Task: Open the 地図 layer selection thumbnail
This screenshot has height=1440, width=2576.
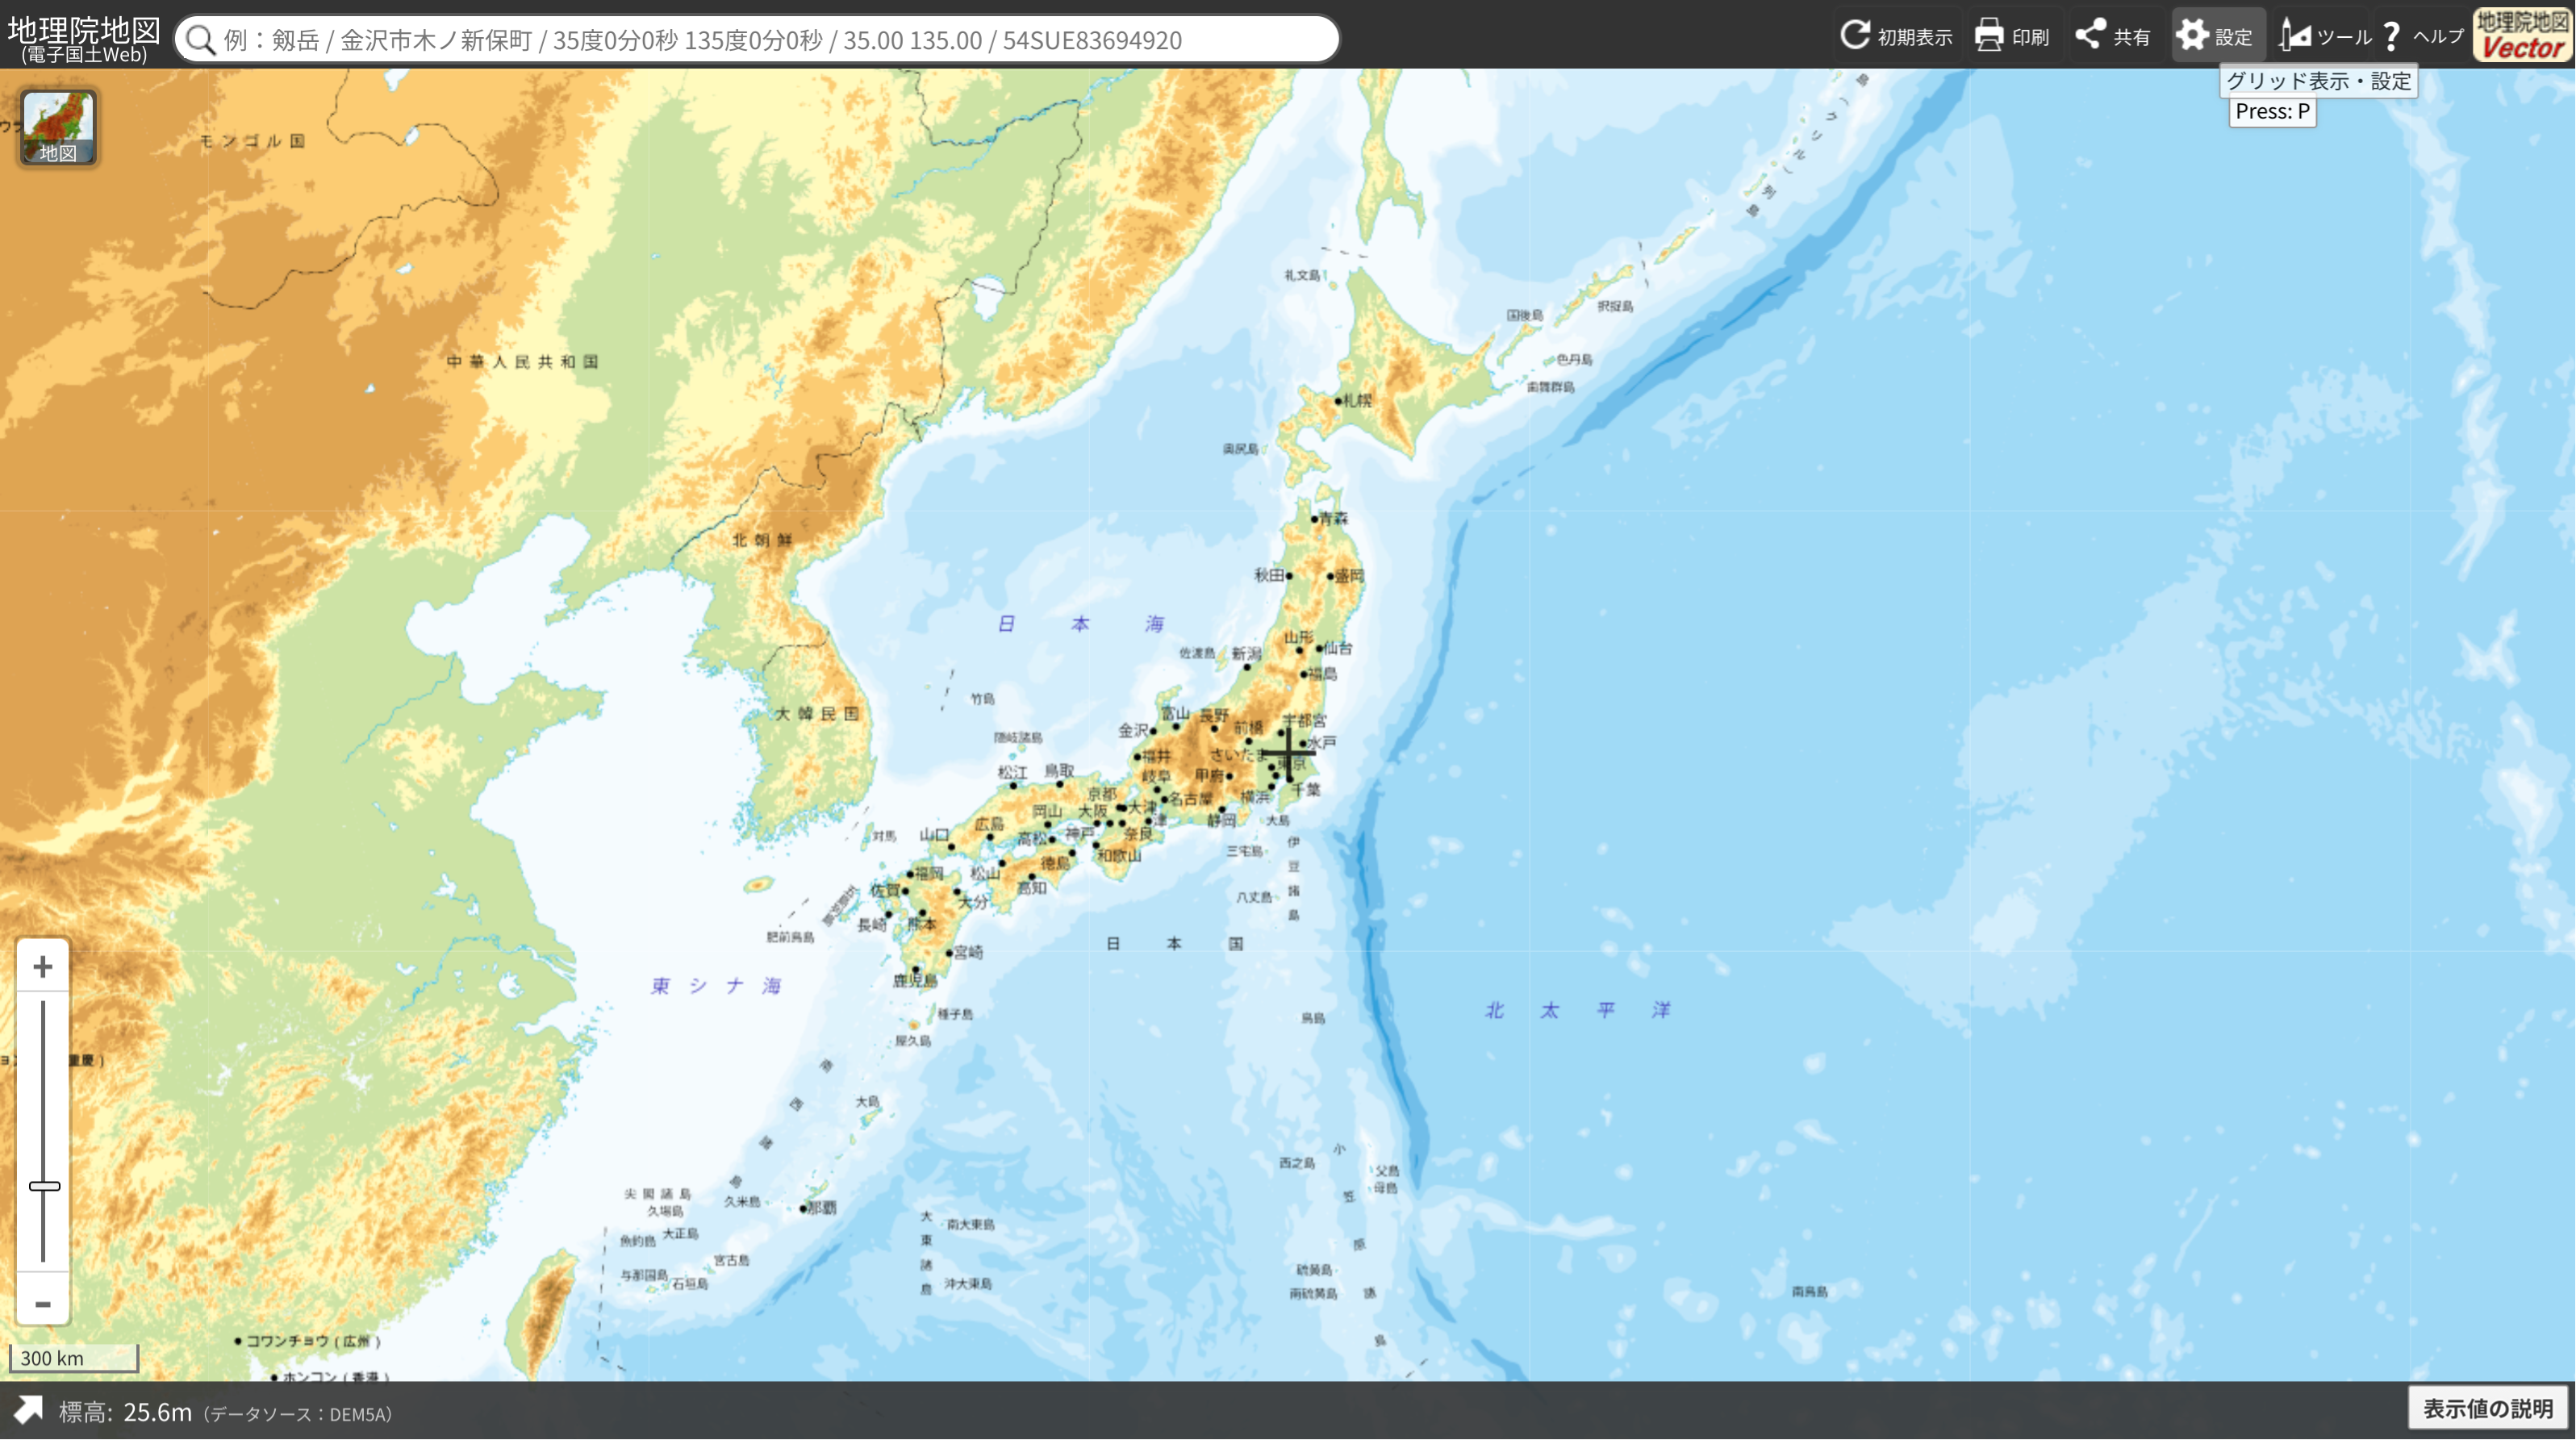Action: point(58,127)
